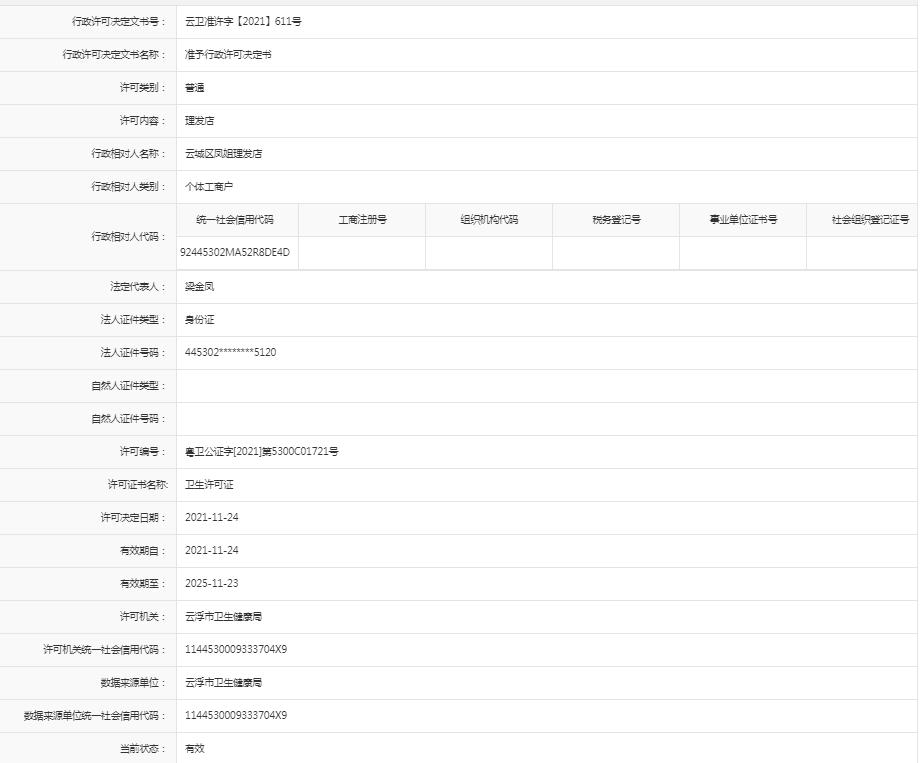Click the 当前状态 value 有效

pos(189,748)
